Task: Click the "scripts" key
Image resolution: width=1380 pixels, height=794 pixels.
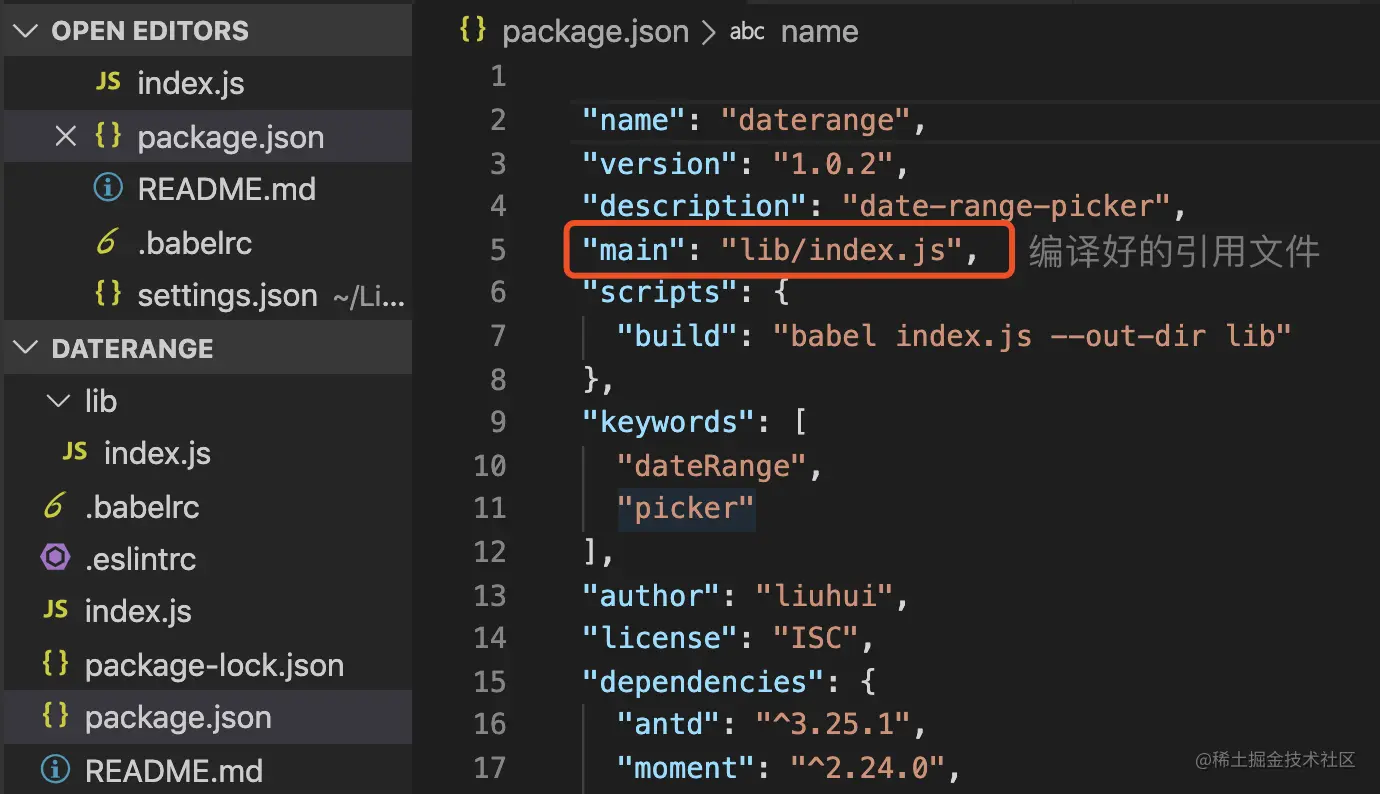Action: pyautogui.click(x=660, y=292)
